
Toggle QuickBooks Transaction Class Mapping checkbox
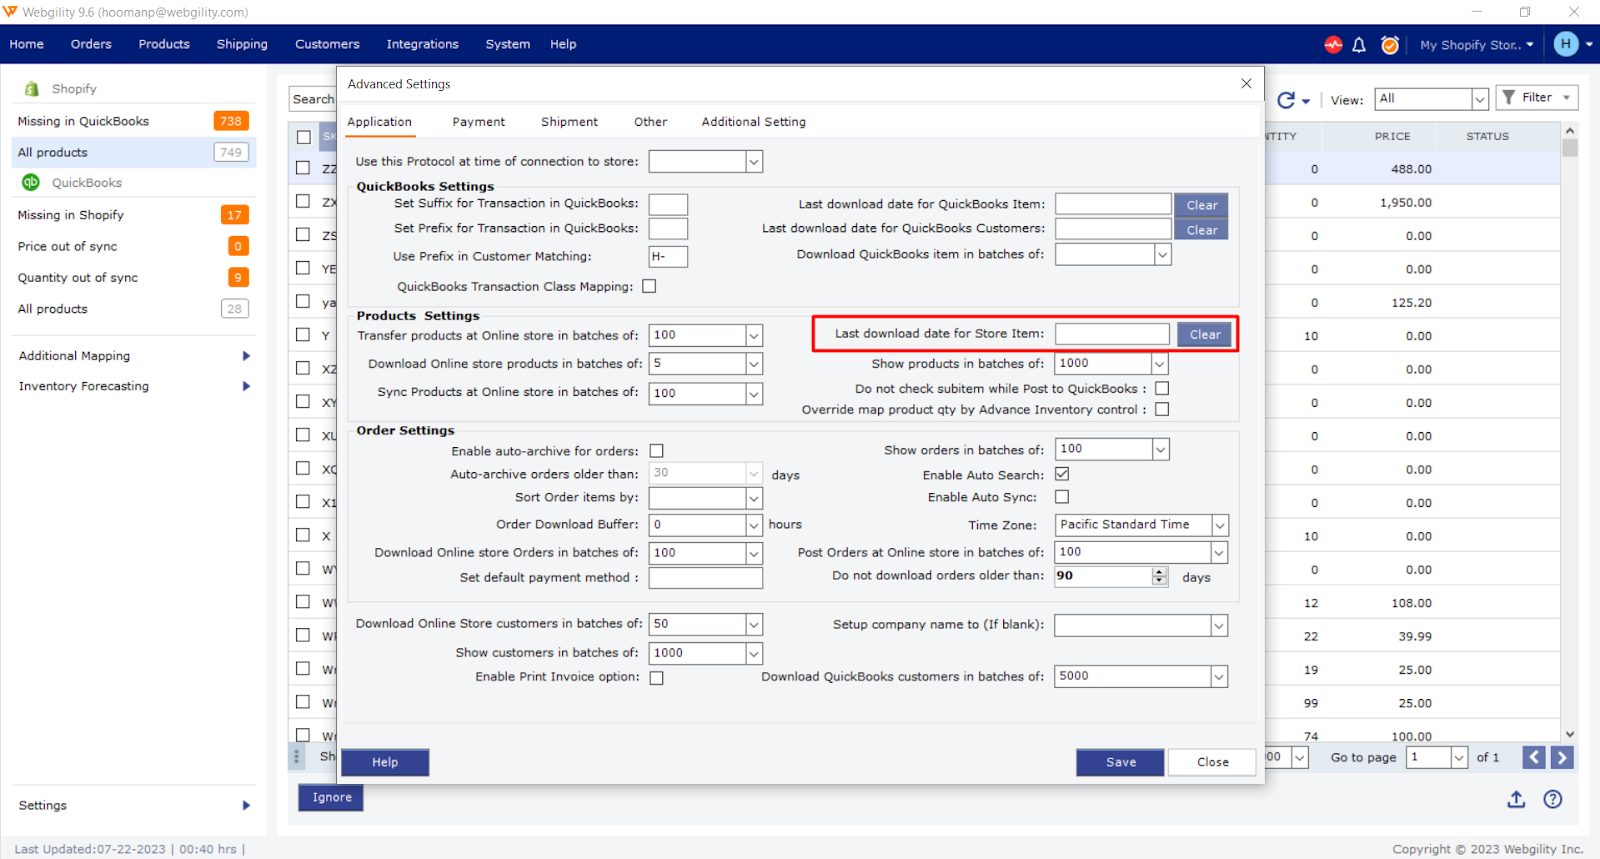click(649, 286)
